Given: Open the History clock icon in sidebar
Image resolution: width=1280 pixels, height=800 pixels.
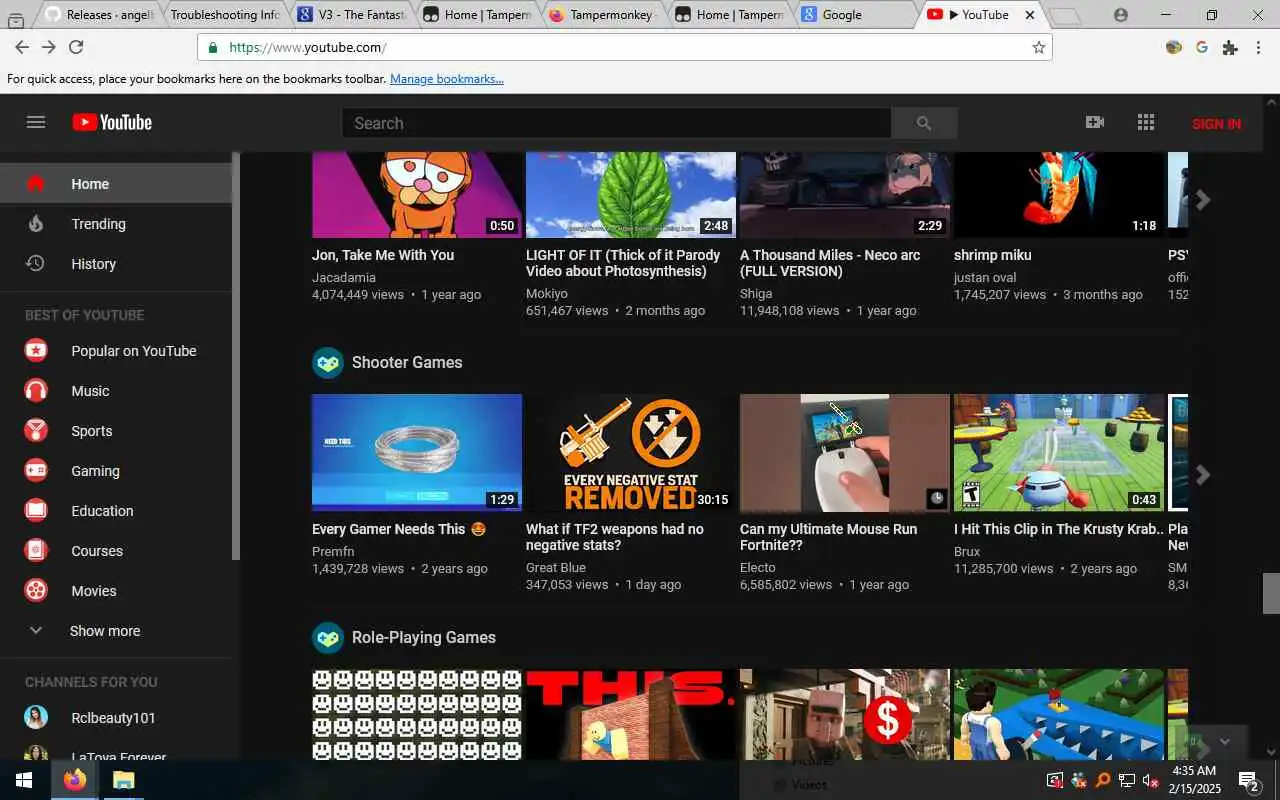Looking at the screenshot, I should (x=35, y=263).
